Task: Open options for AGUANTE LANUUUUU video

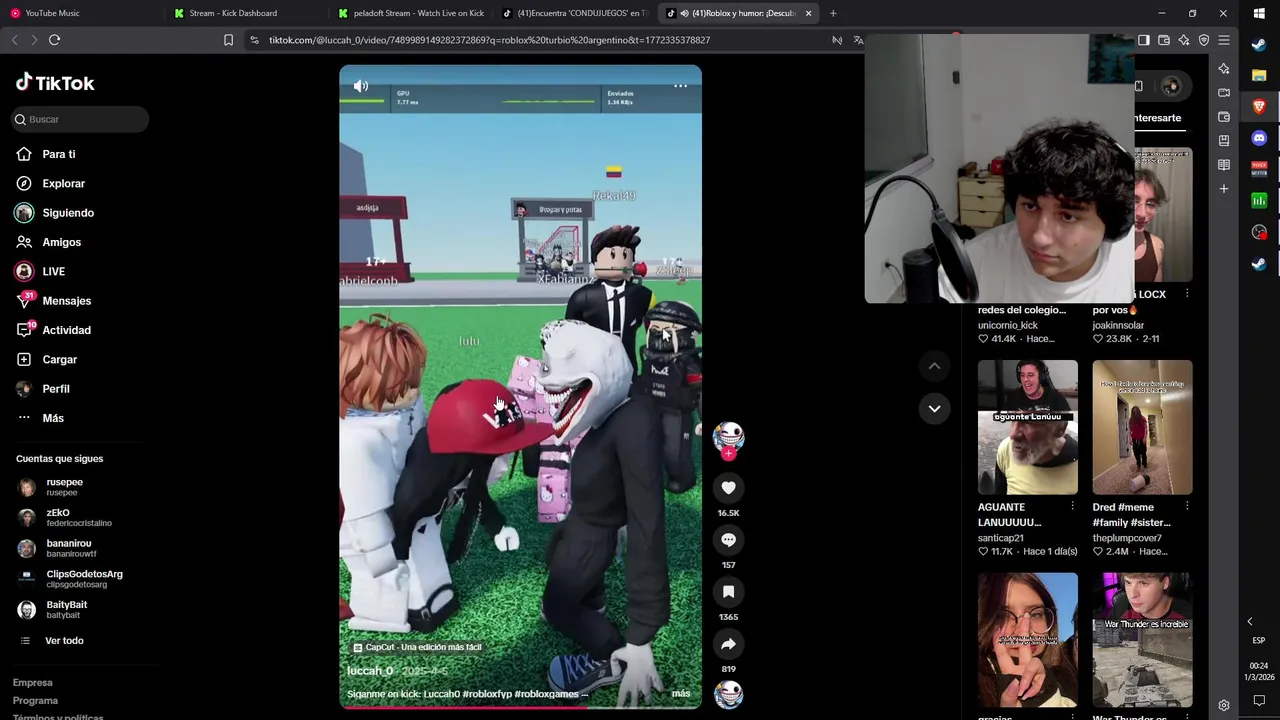Action: pos(1072,507)
